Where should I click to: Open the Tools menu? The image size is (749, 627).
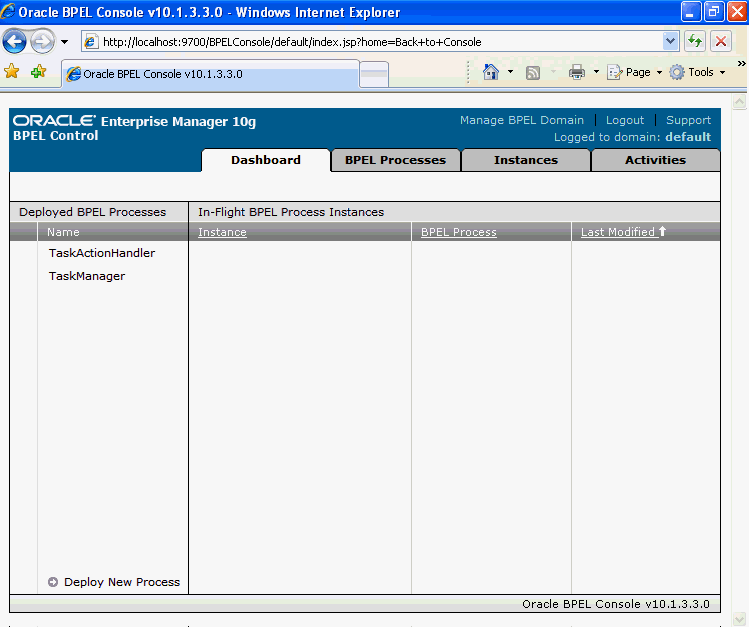pos(697,72)
